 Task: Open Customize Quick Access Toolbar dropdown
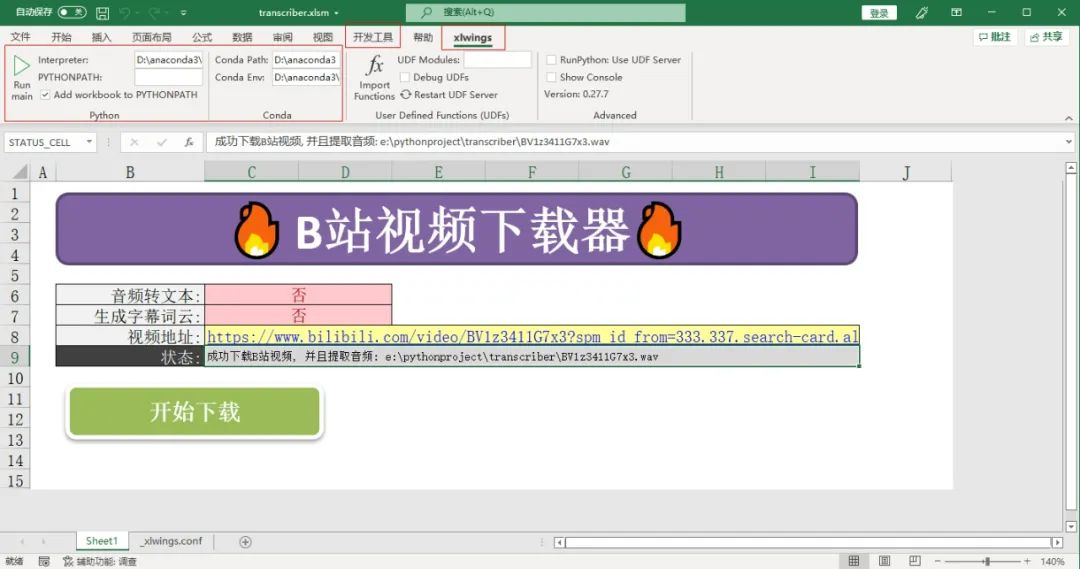tap(183, 13)
